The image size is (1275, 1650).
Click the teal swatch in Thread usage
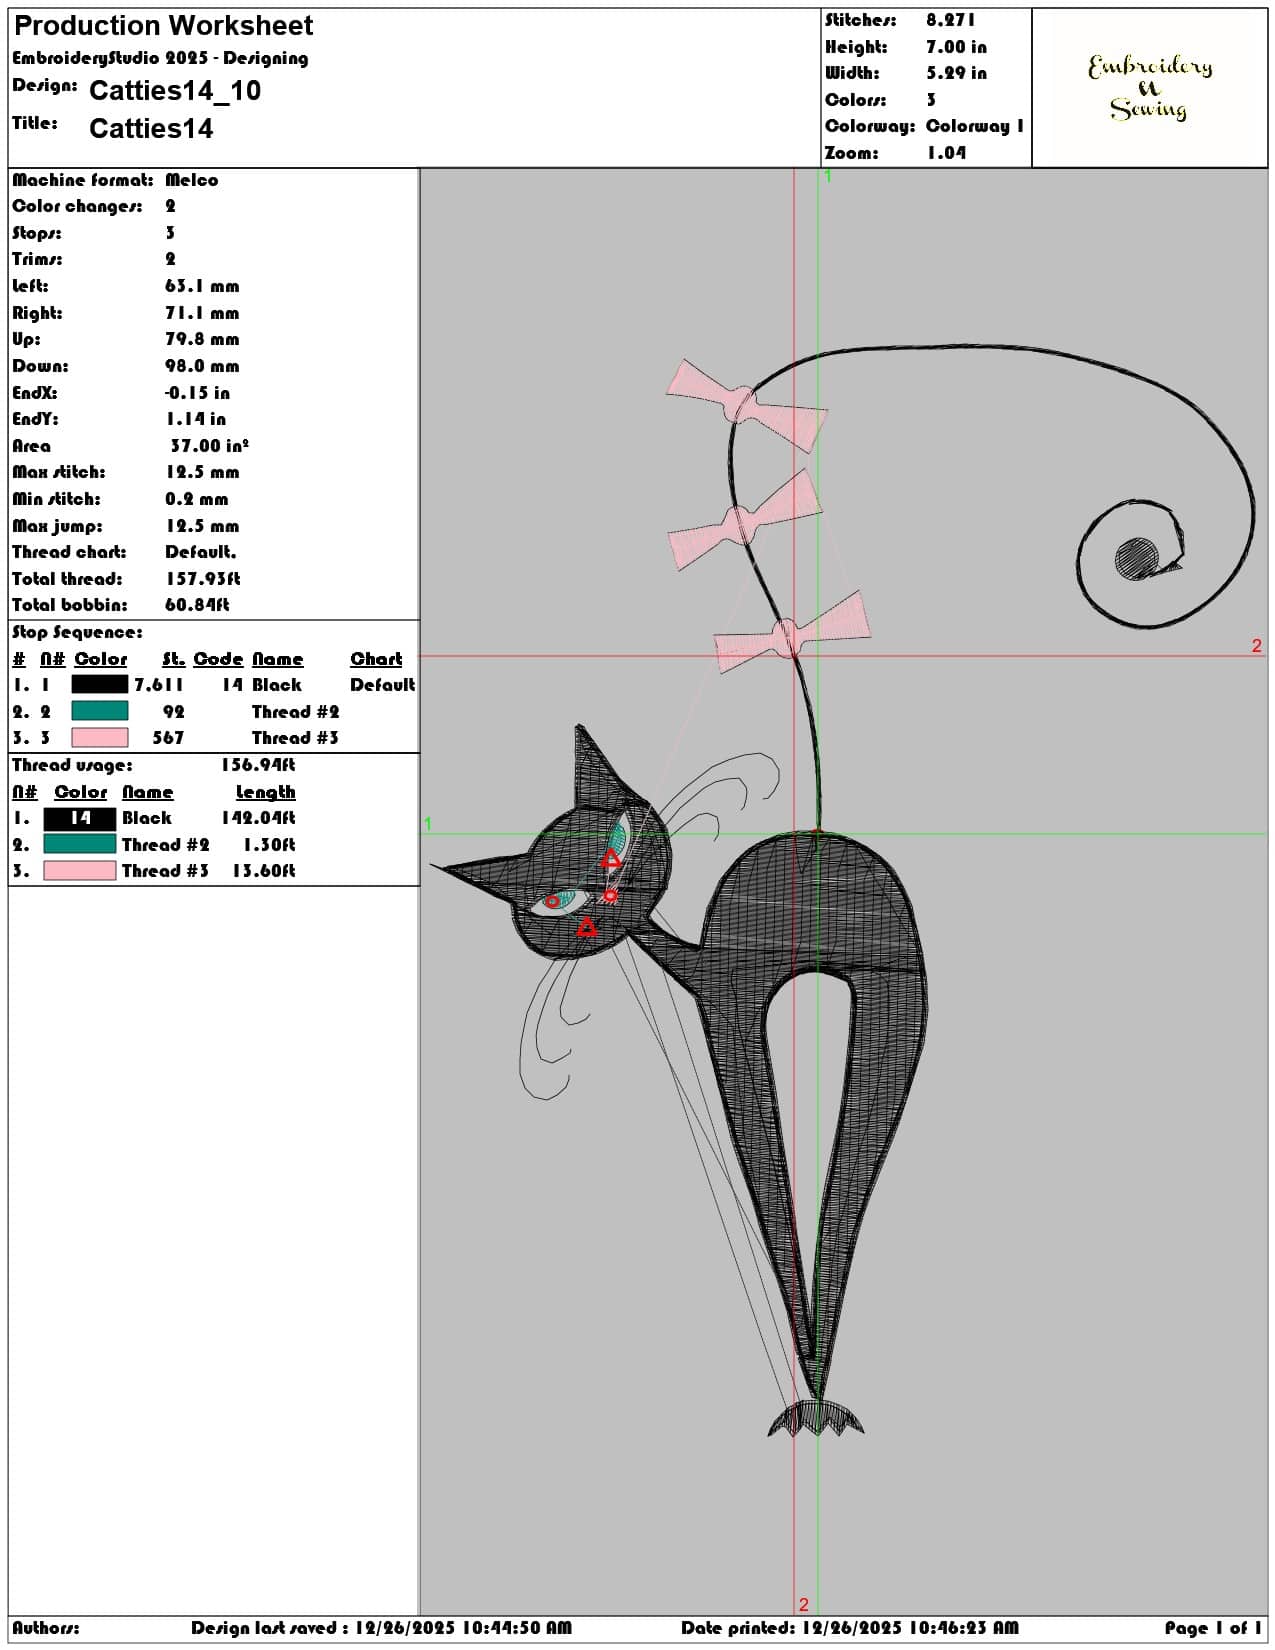pos(80,844)
